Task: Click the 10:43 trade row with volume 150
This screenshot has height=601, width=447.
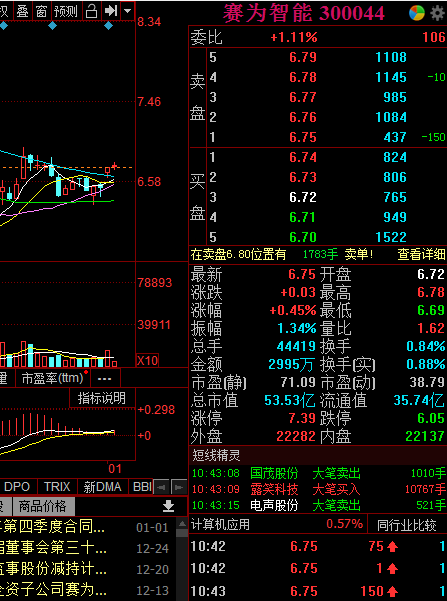Action: [x=318, y=591]
